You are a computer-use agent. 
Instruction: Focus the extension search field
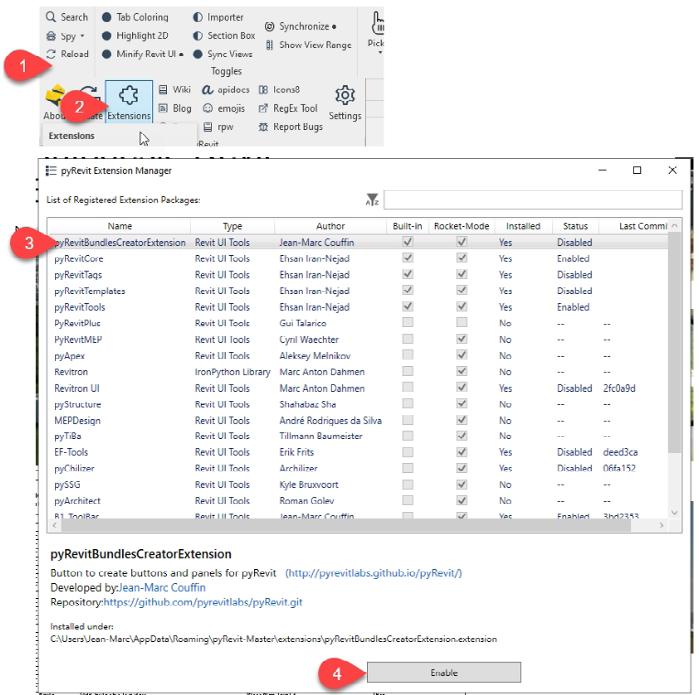[533, 199]
